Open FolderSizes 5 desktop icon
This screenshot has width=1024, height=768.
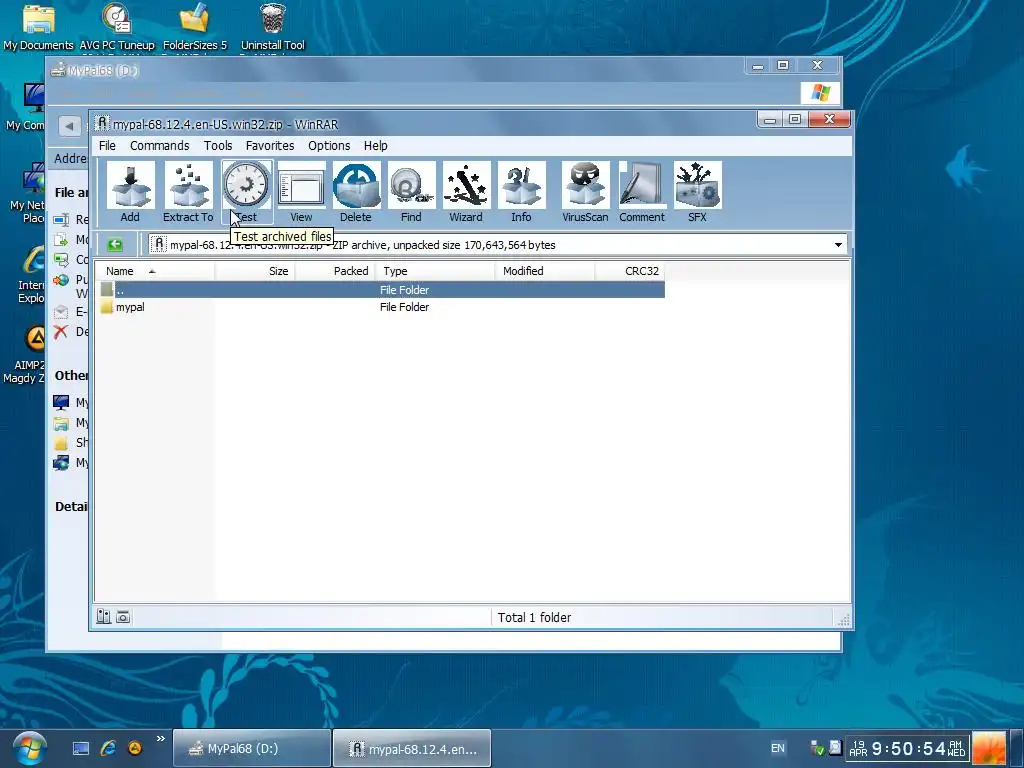point(195,27)
